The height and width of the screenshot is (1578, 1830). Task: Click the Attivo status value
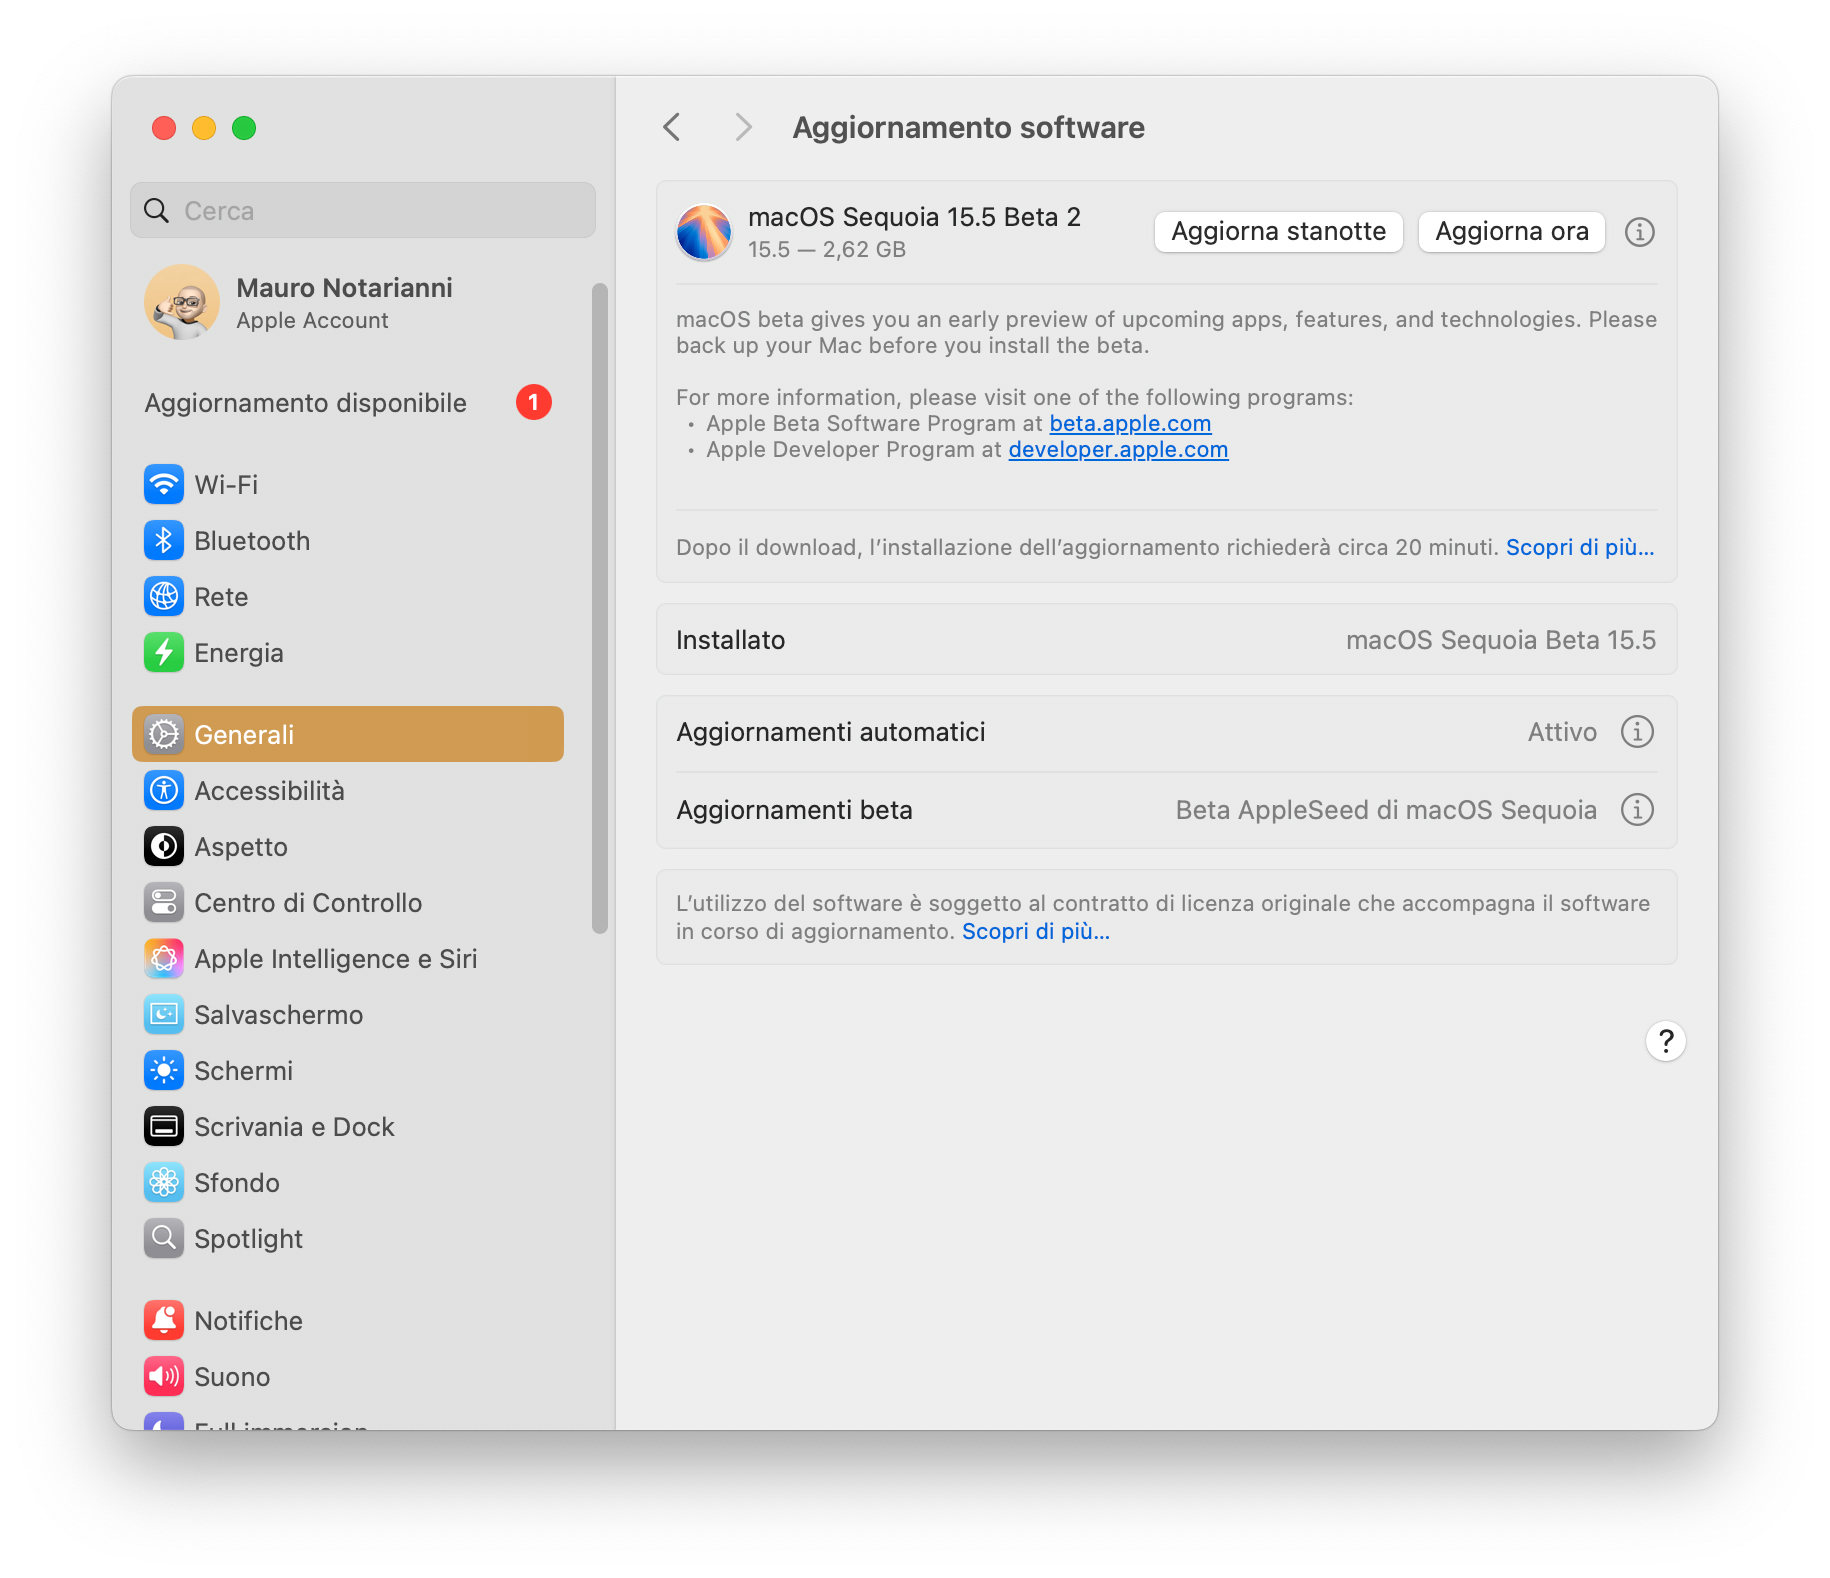(1562, 732)
